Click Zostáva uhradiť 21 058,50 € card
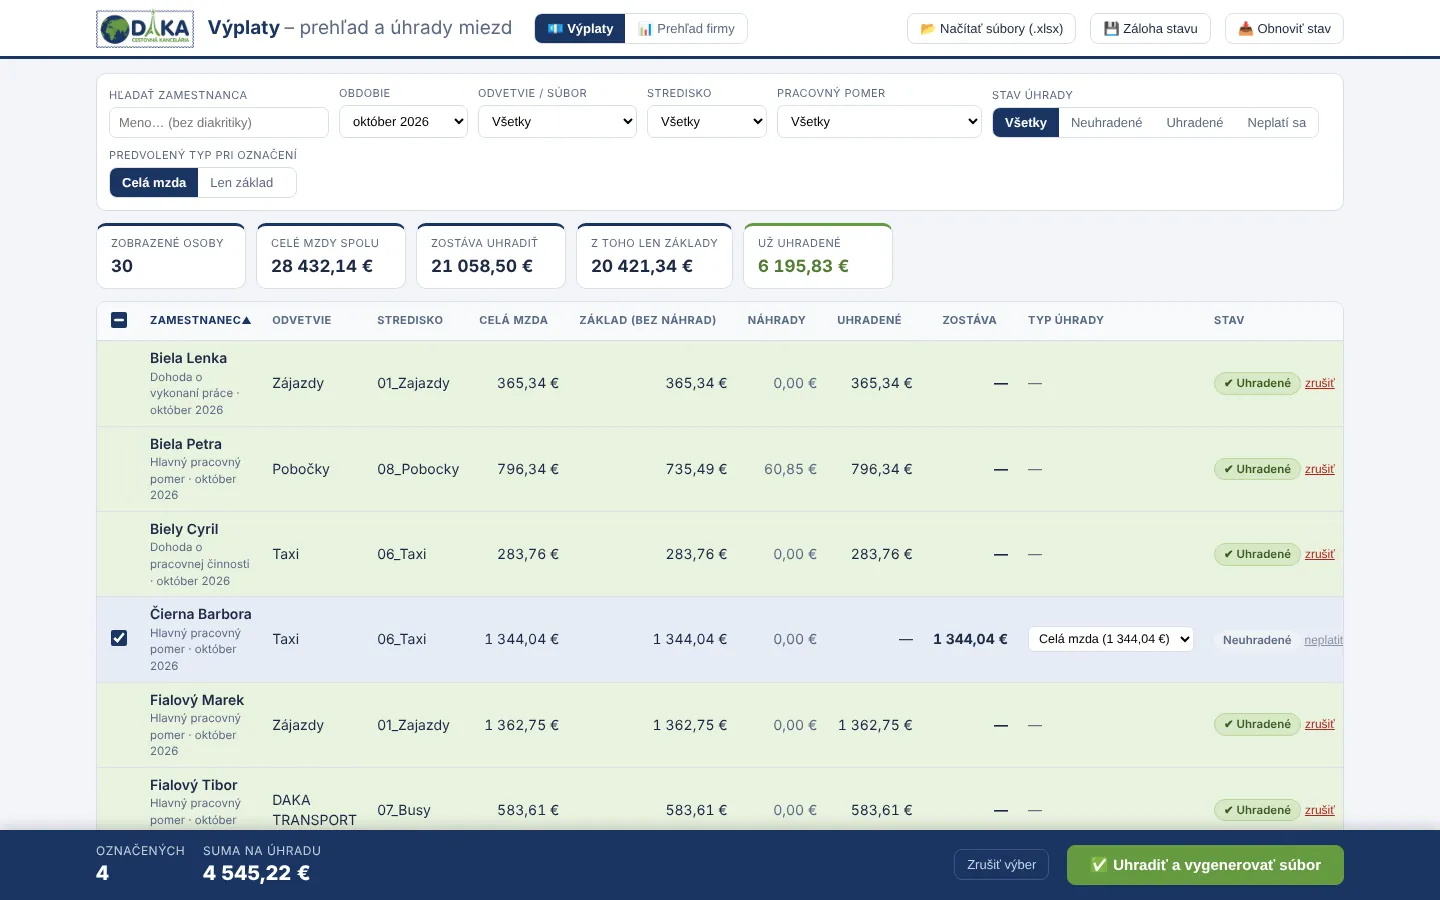Viewport: 1440px width, 900px height. click(x=491, y=256)
